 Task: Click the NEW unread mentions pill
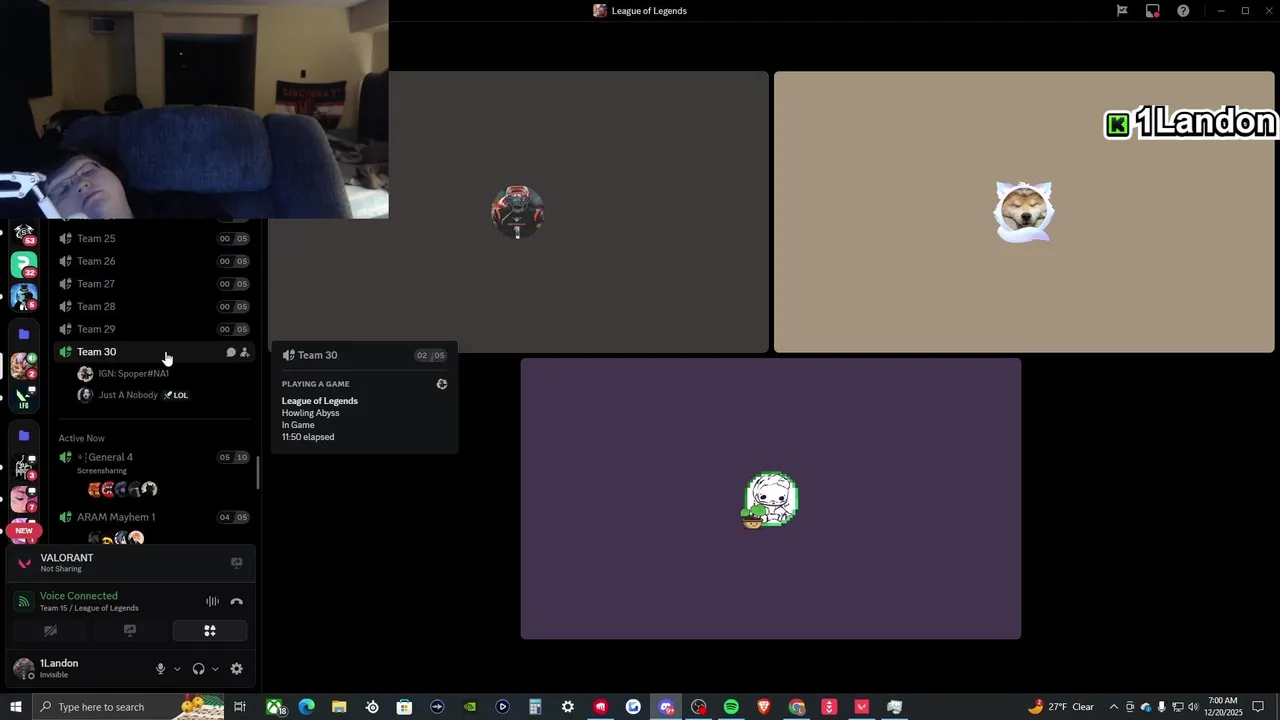click(x=24, y=531)
